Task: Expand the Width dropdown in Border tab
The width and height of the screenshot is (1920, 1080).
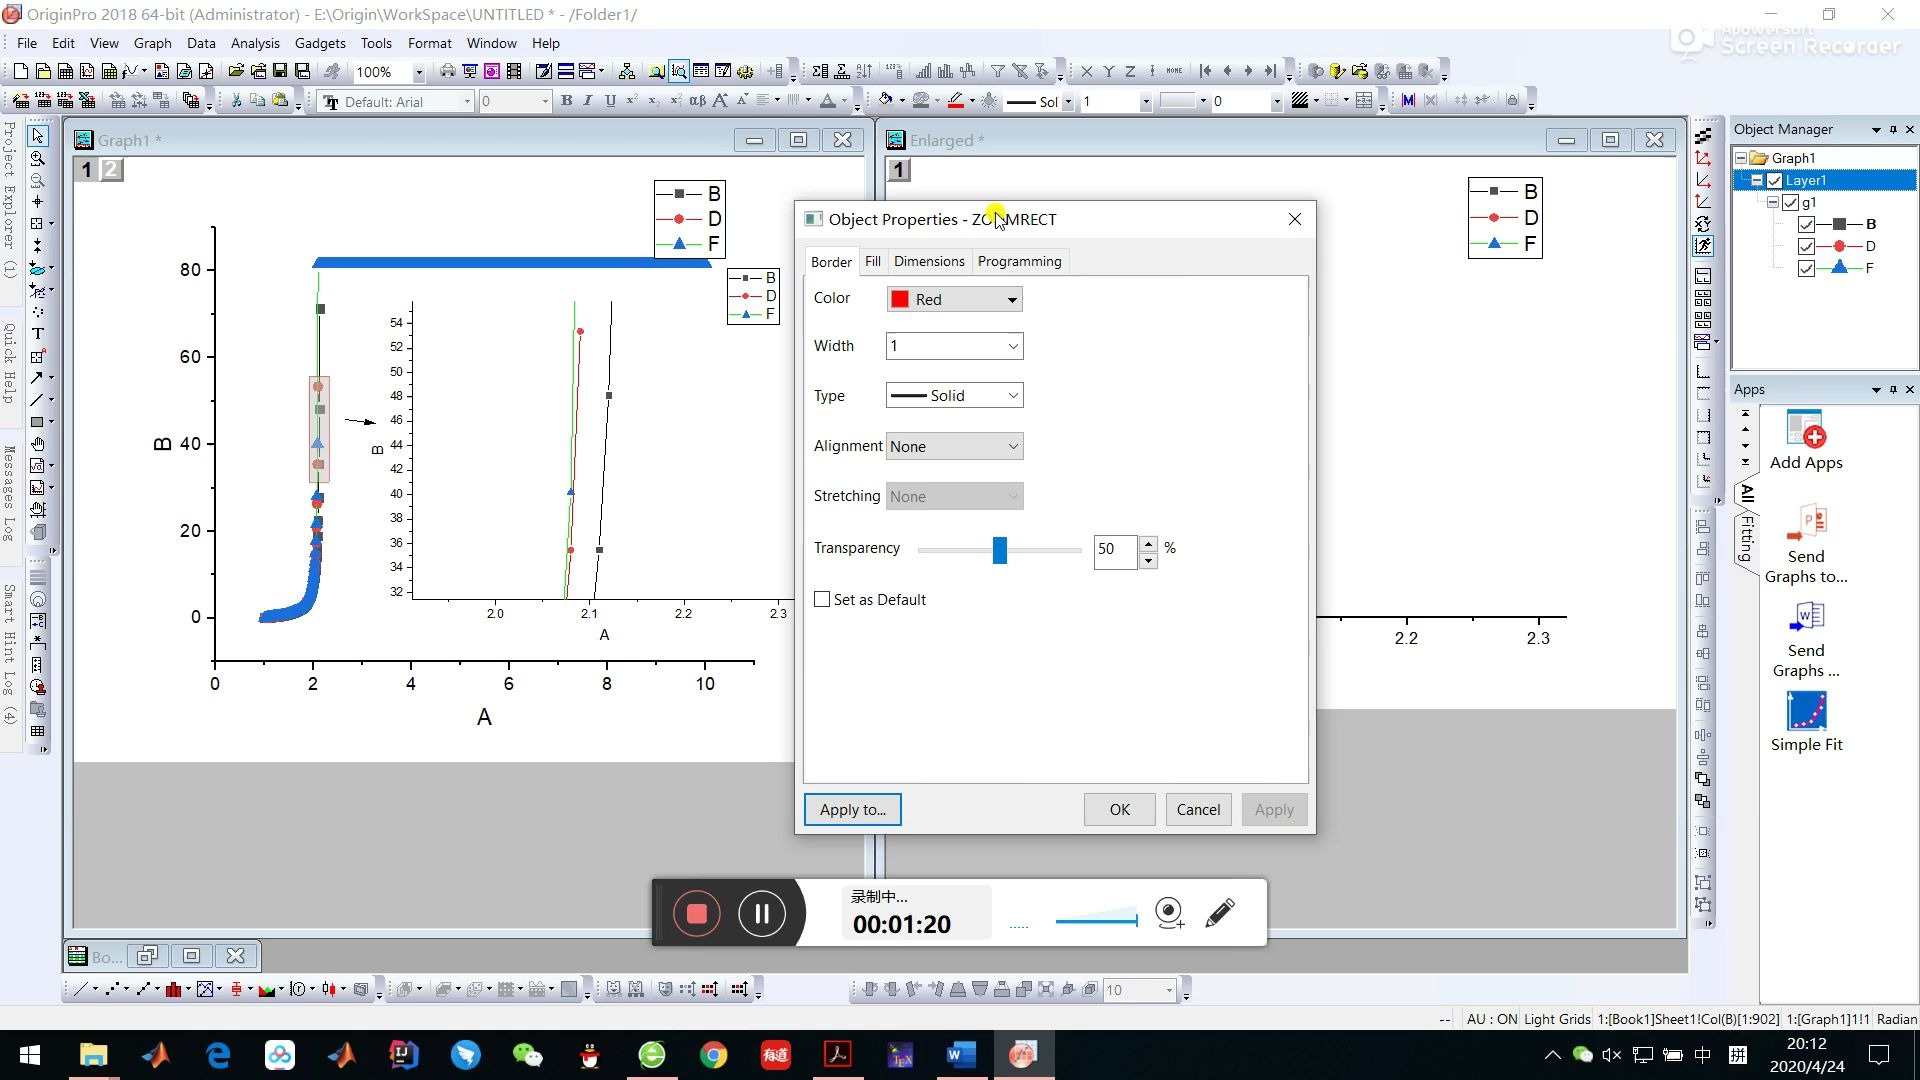Action: [1013, 345]
